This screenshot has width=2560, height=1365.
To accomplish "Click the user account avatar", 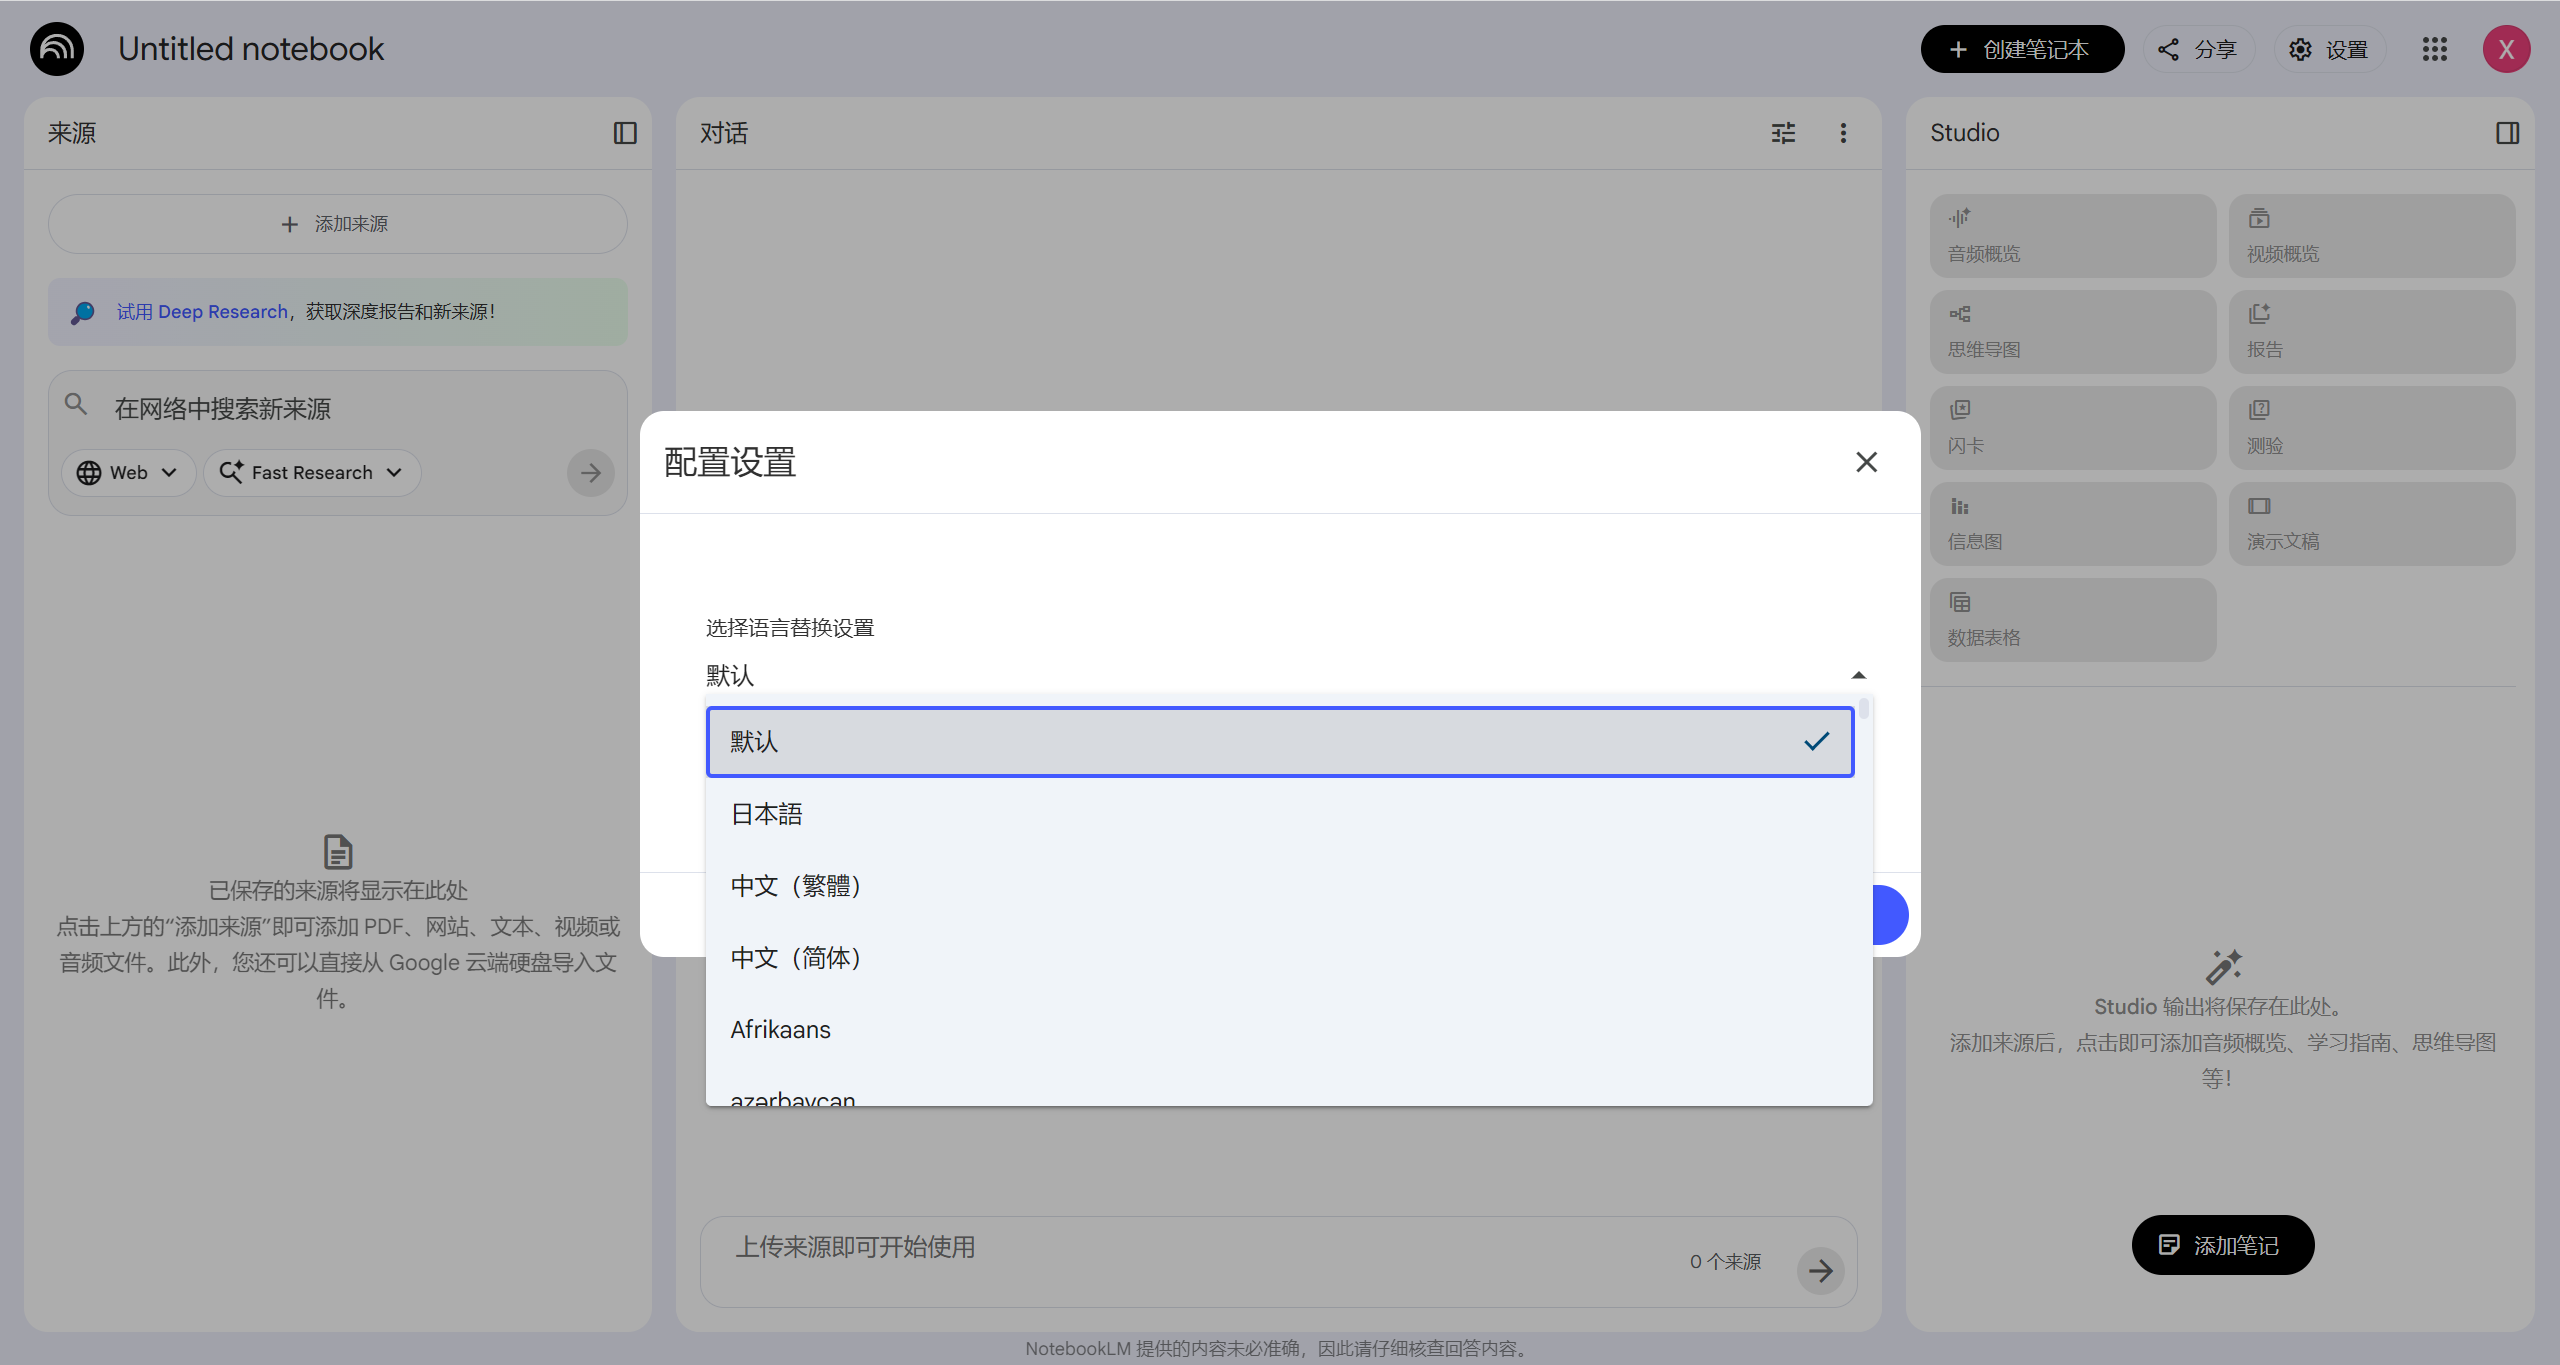I will click(2506, 49).
